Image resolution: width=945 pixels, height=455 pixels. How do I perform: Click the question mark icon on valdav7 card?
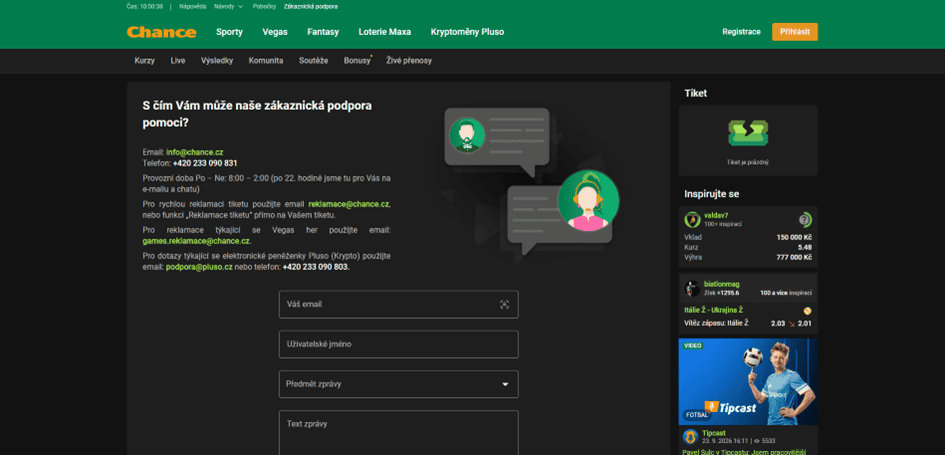pos(805,219)
